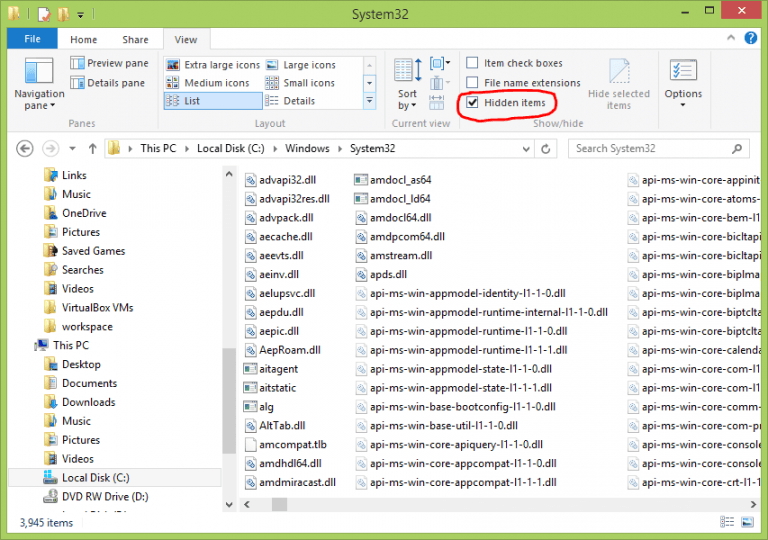The image size is (768, 540).
Task: Enable Item check boxes option
Action: pyautogui.click(x=473, y=63)
